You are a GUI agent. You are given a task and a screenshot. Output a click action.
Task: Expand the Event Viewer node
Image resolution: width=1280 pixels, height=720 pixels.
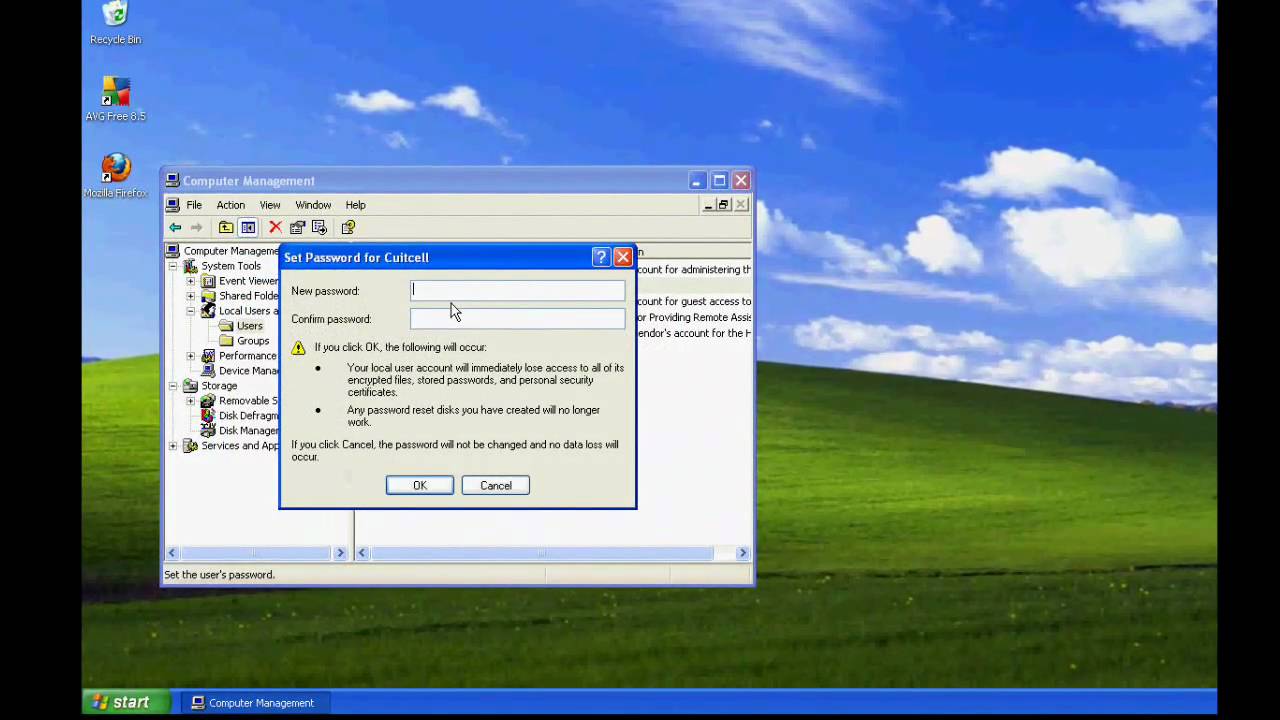click(x=191, y=281)
